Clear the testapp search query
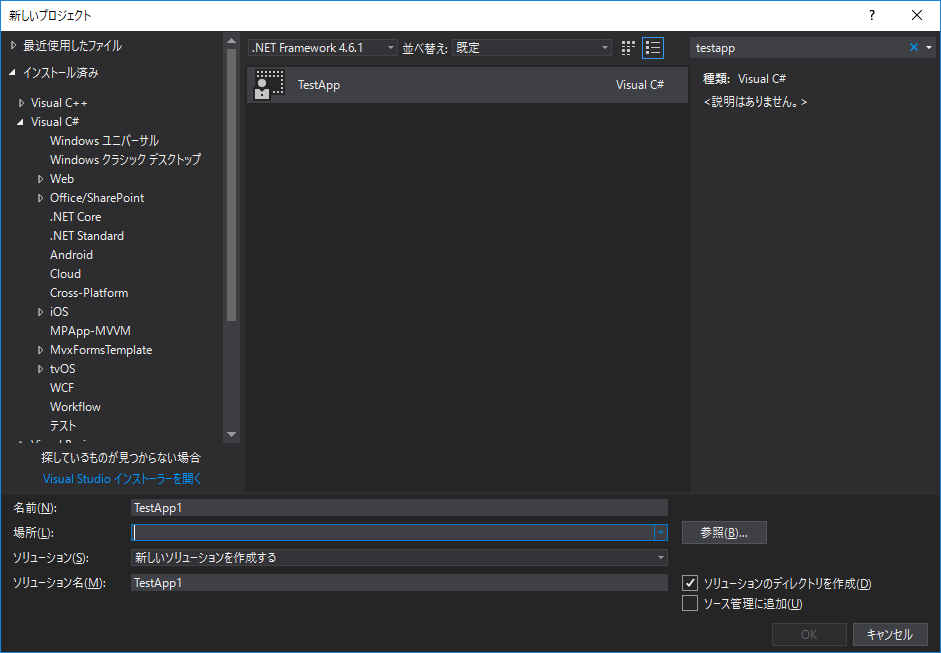This screenshot has height=653, width=941. coord(913,47)
